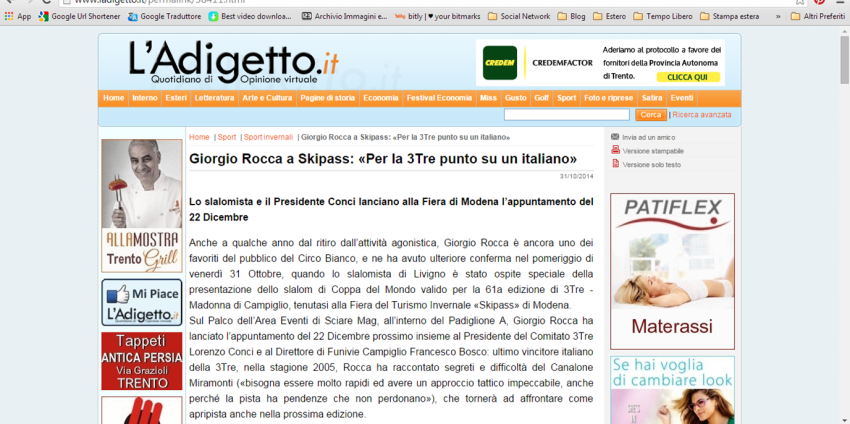Click the document icon for Versione solo testo
Image resolution: width=850 pixels, height=424 pixels.
615,164
